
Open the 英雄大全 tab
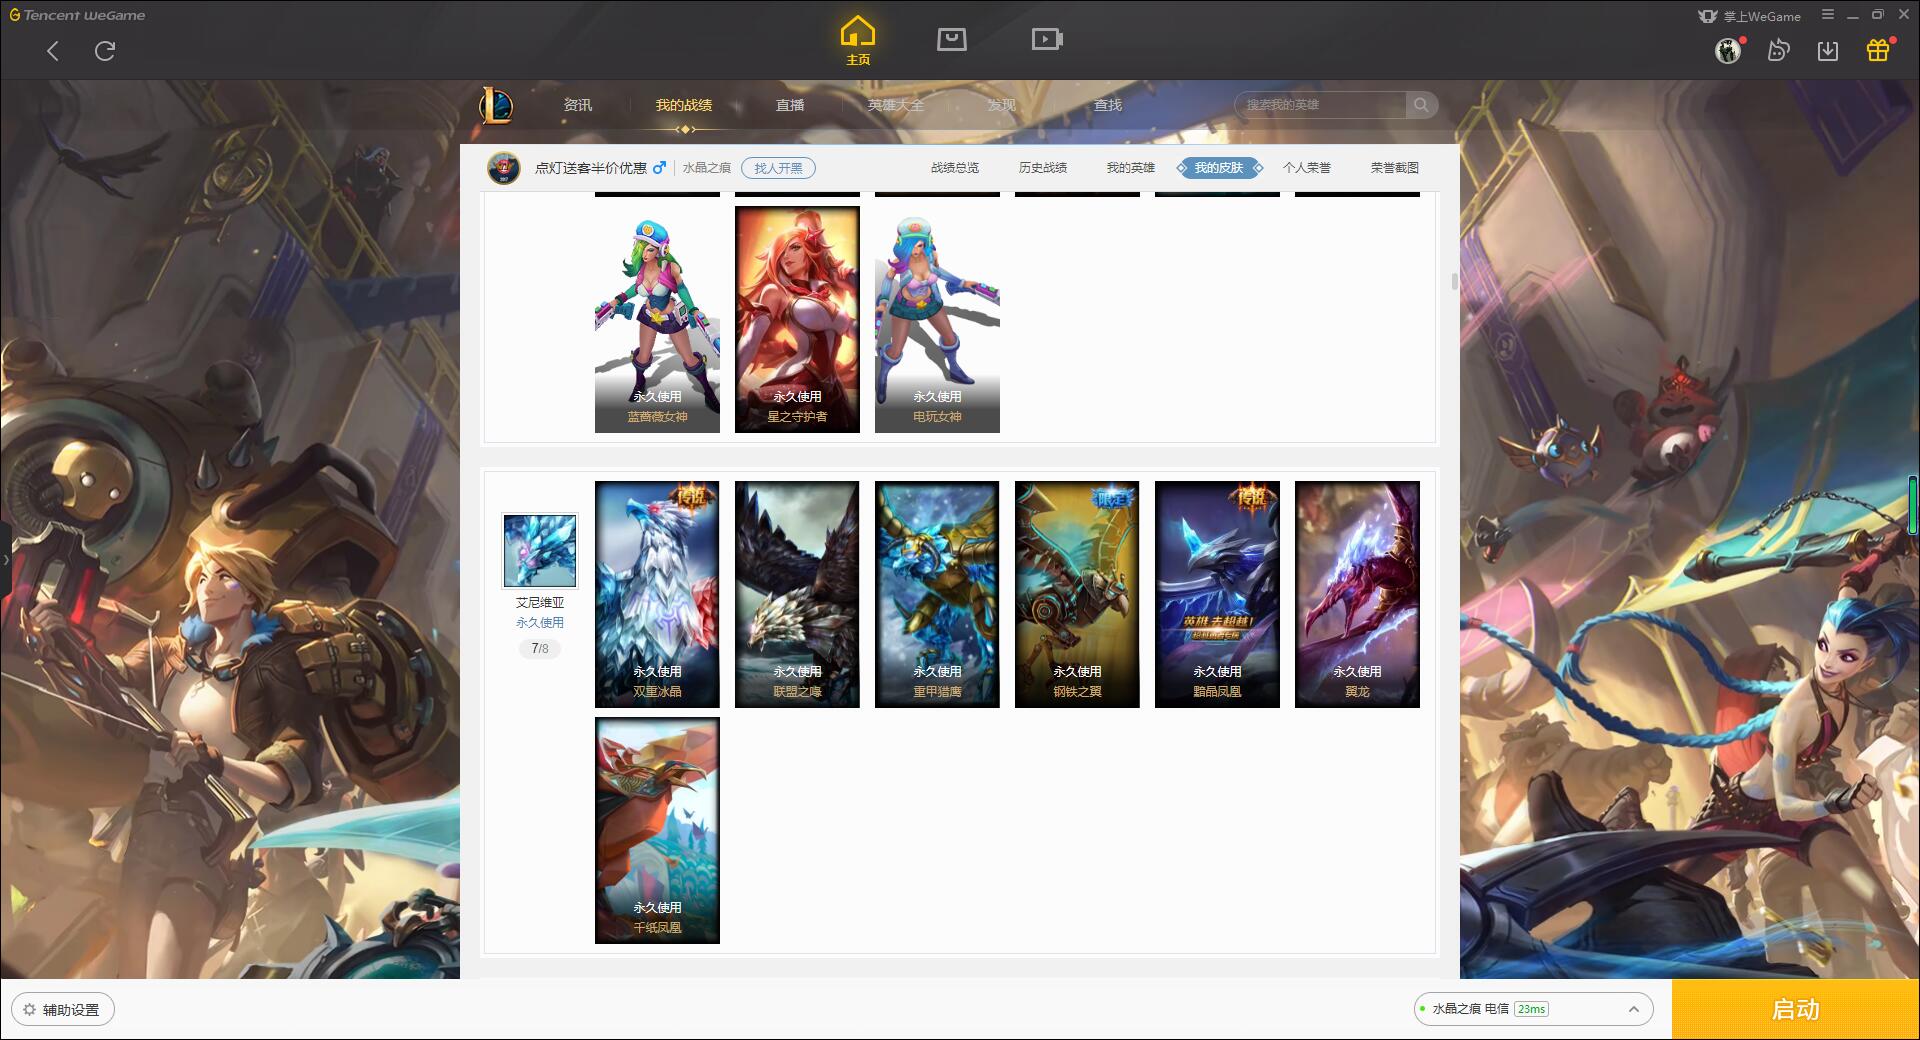coord(896,105)
